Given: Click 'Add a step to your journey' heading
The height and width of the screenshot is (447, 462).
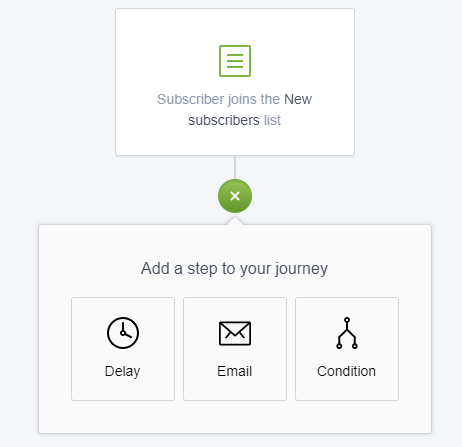Looking at the screenshot, I should point(234,269).
